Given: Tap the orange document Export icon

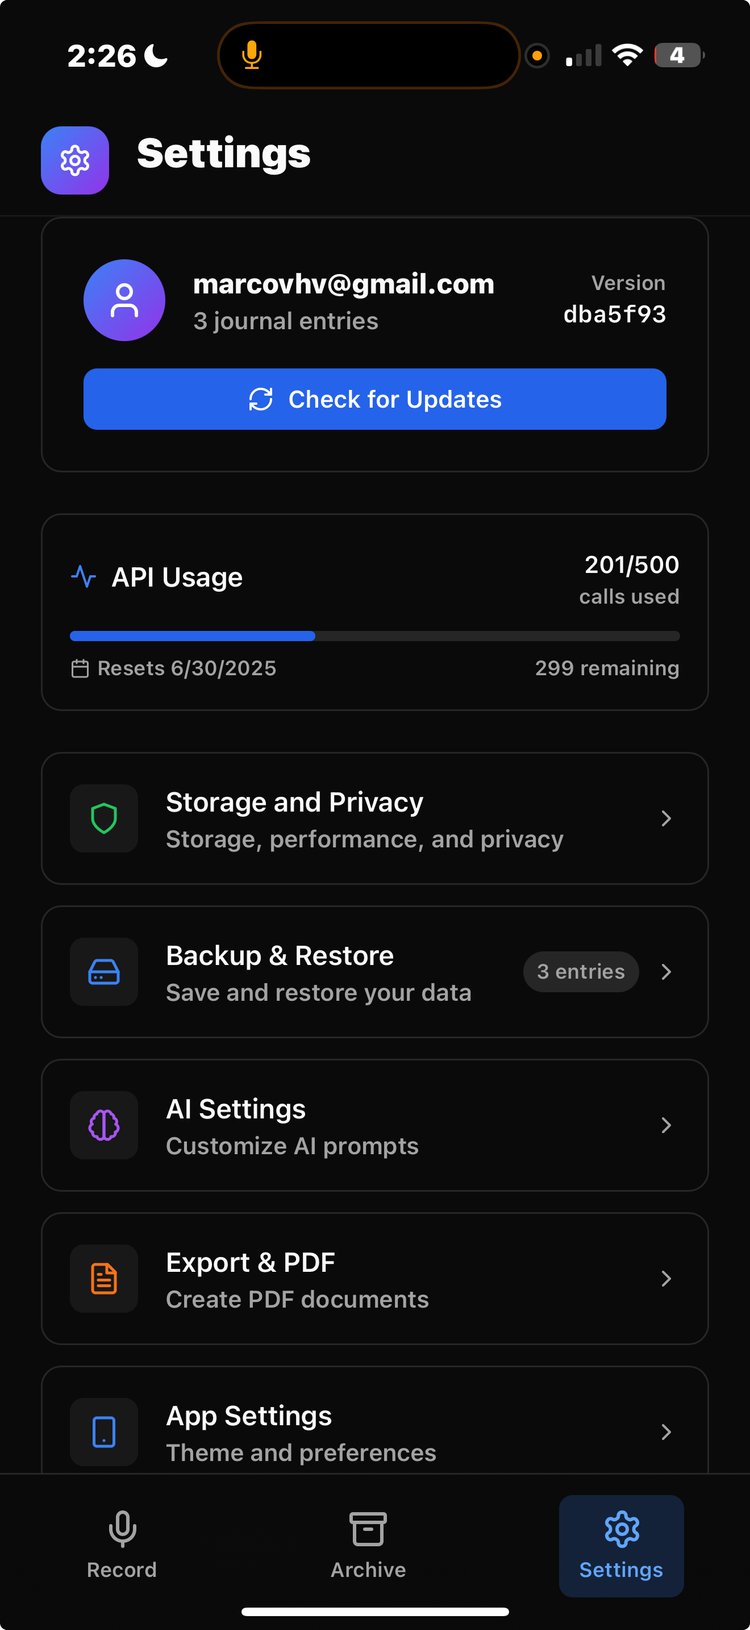Looking at the screenshot, I should click(x=104, y=1278).
